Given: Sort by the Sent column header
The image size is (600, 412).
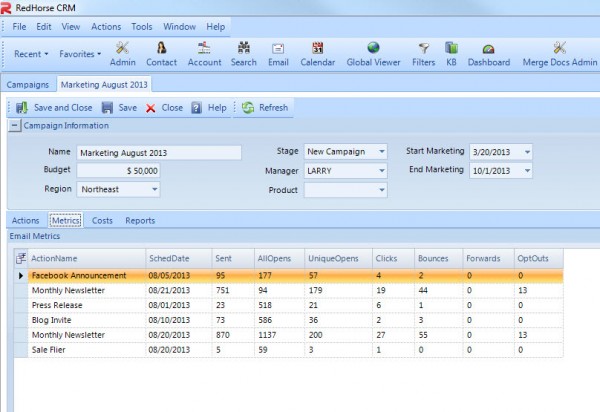Looking at the screenshot, I should pyautogui.click(x=233, y=259).
